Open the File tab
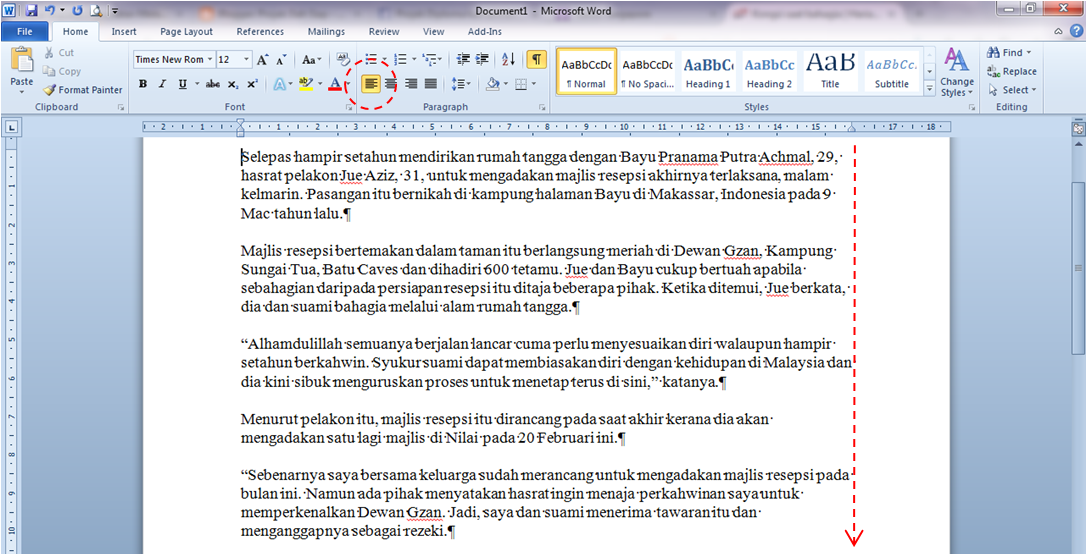The image size is (1086, 554). [x=25, y=31]
